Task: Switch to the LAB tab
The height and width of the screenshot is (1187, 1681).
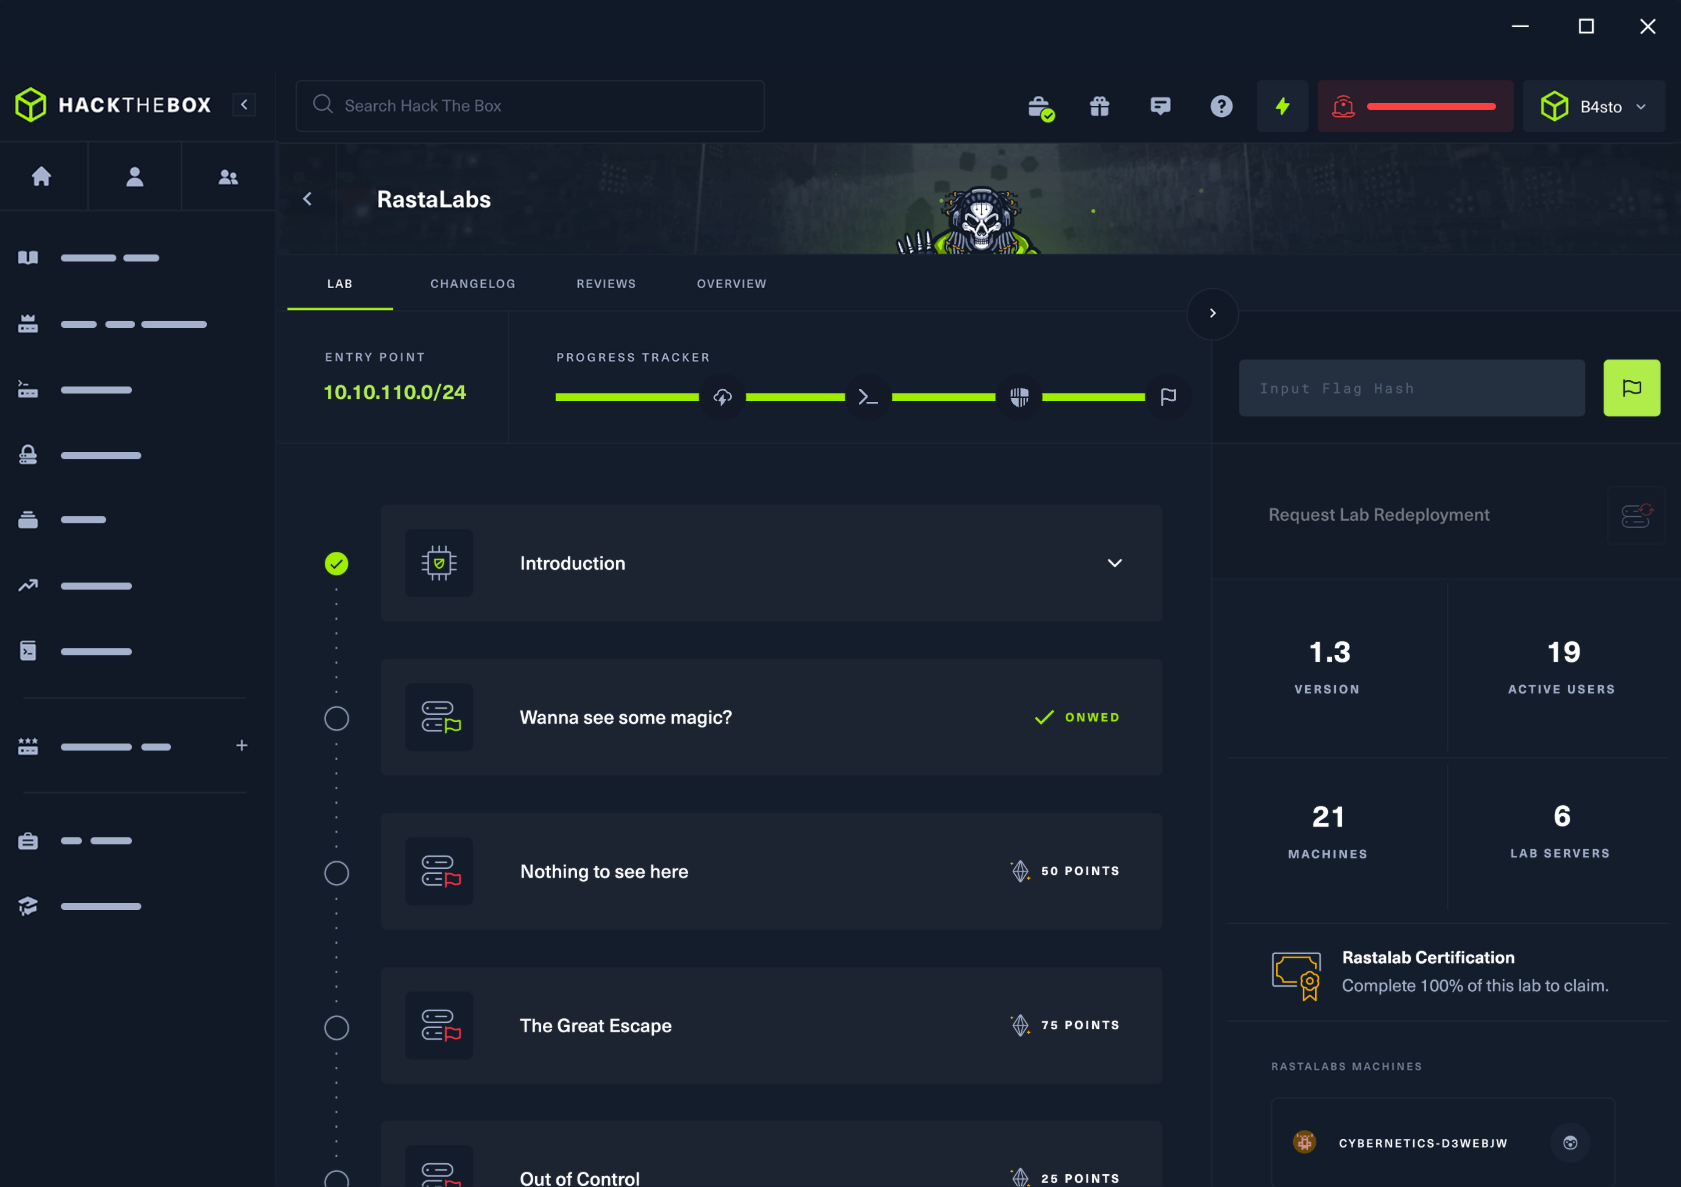Action: pyautogui.click(x=340, y=284)
